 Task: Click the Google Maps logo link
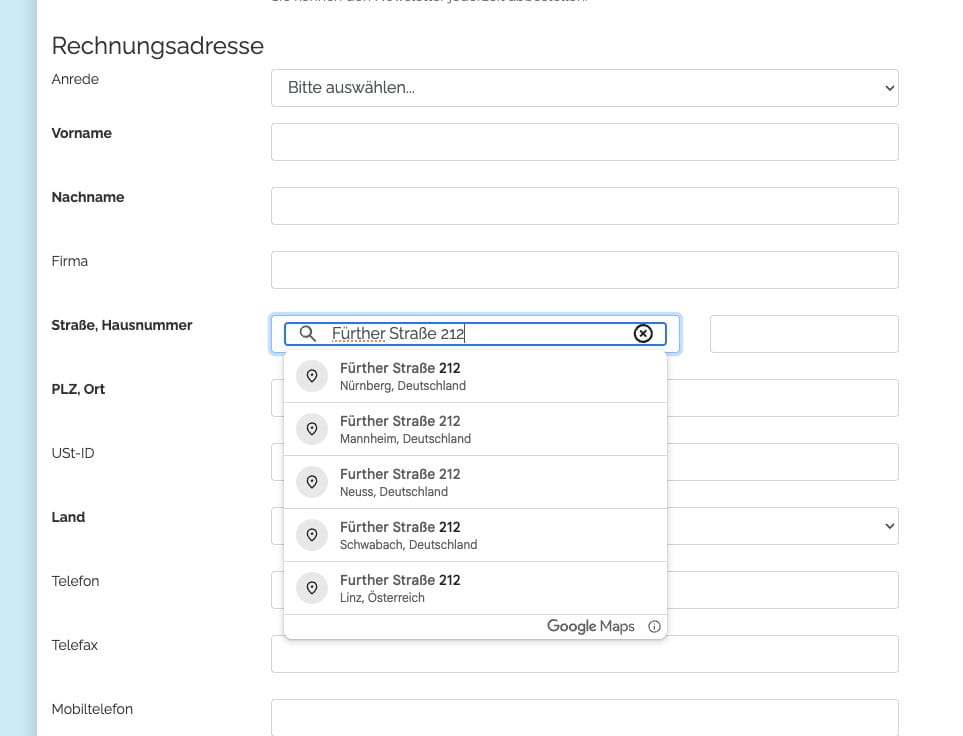click(590, 627)
